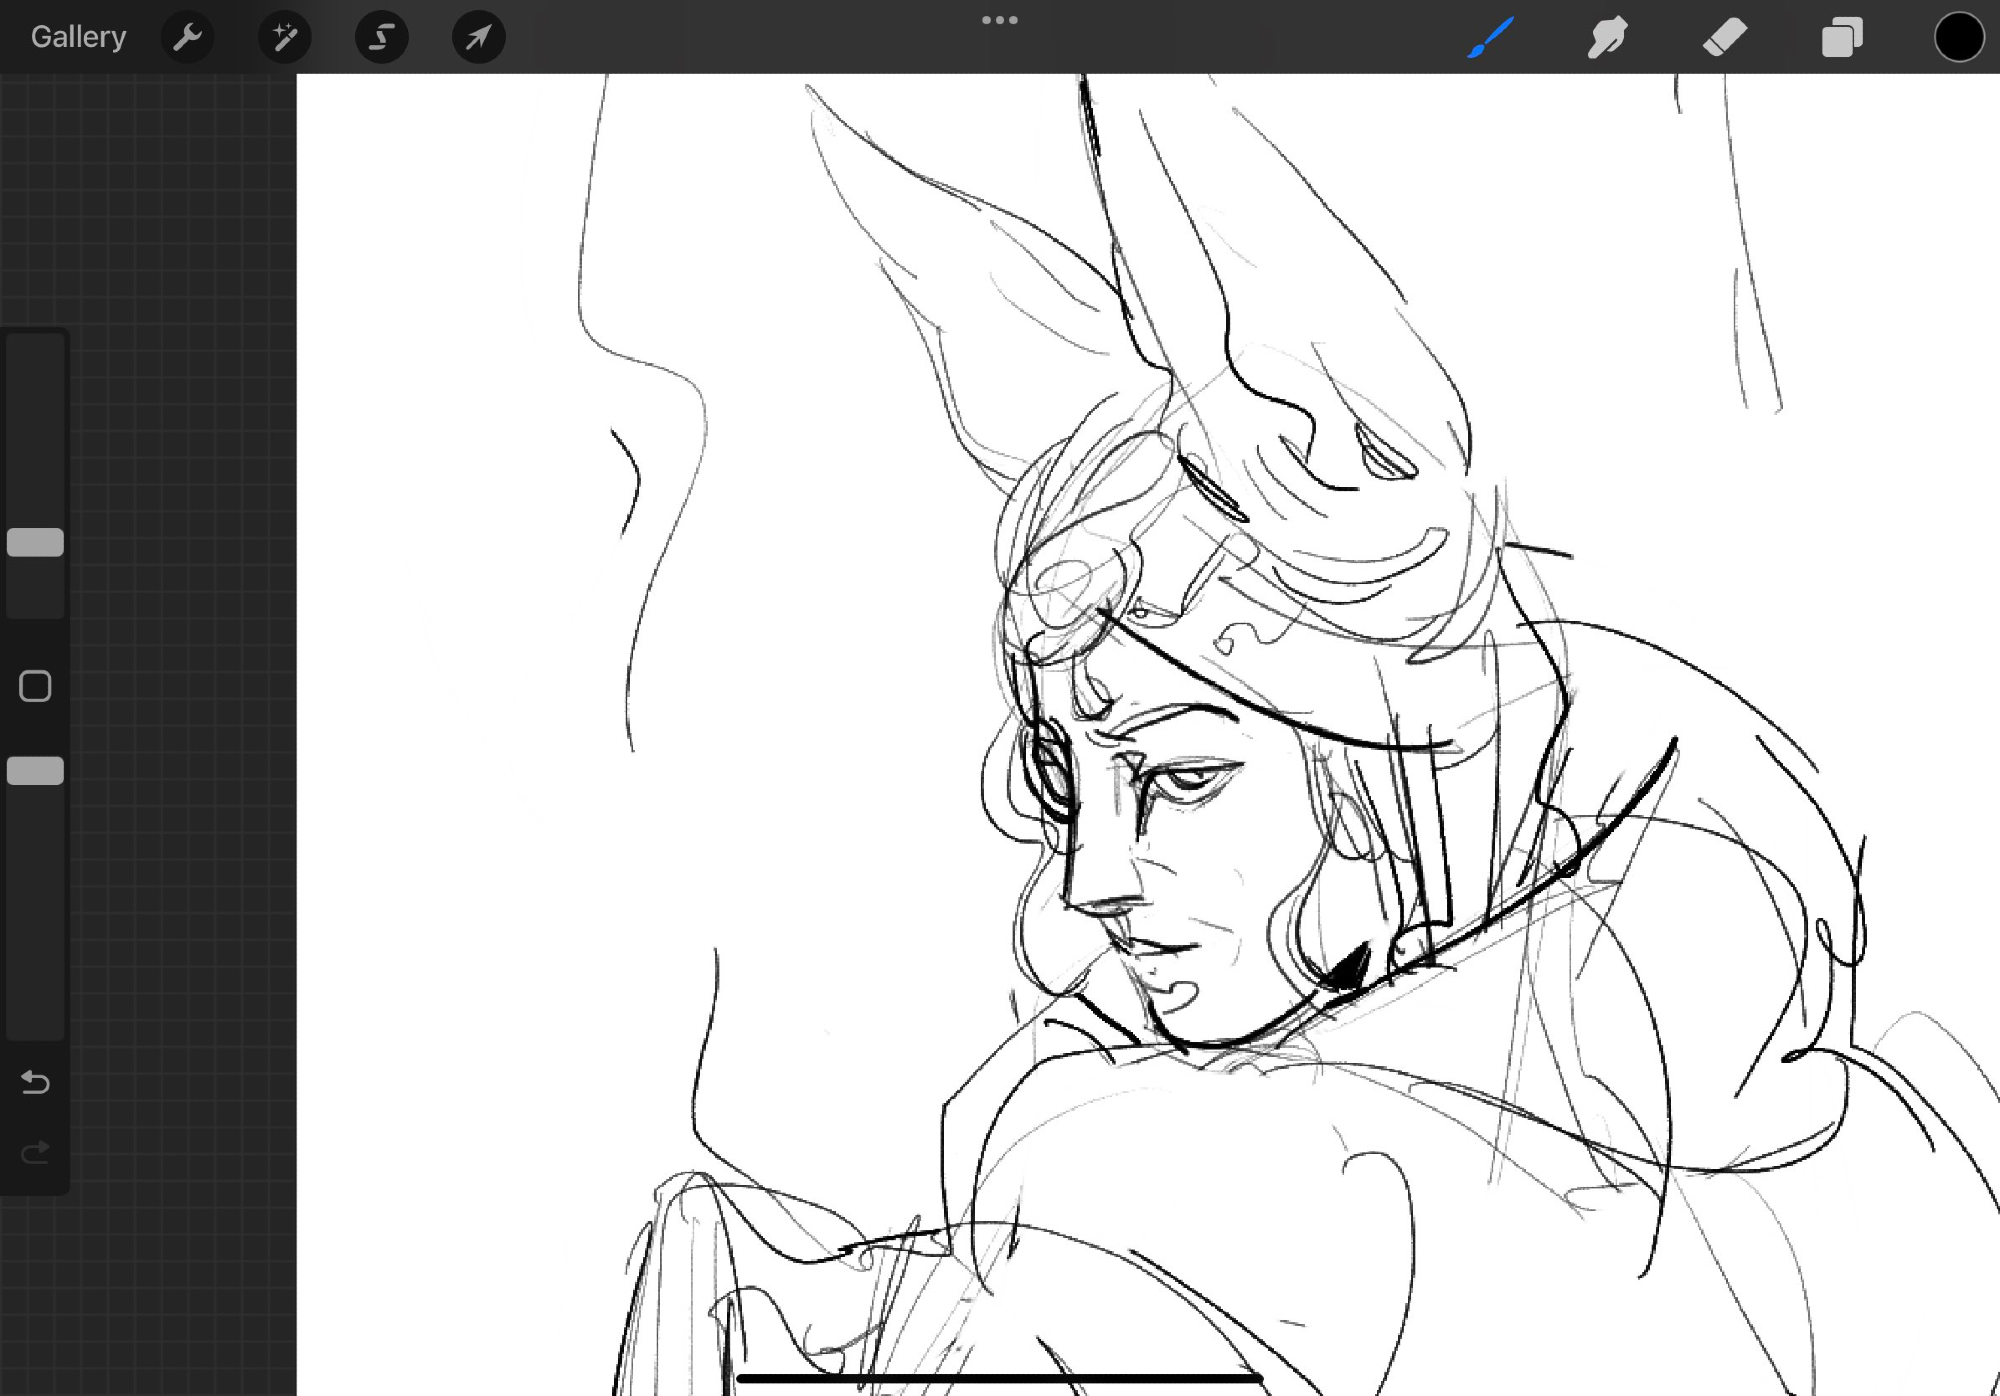
Task: Open the Adjustments magic wand menu
Action: pos(284,37)
